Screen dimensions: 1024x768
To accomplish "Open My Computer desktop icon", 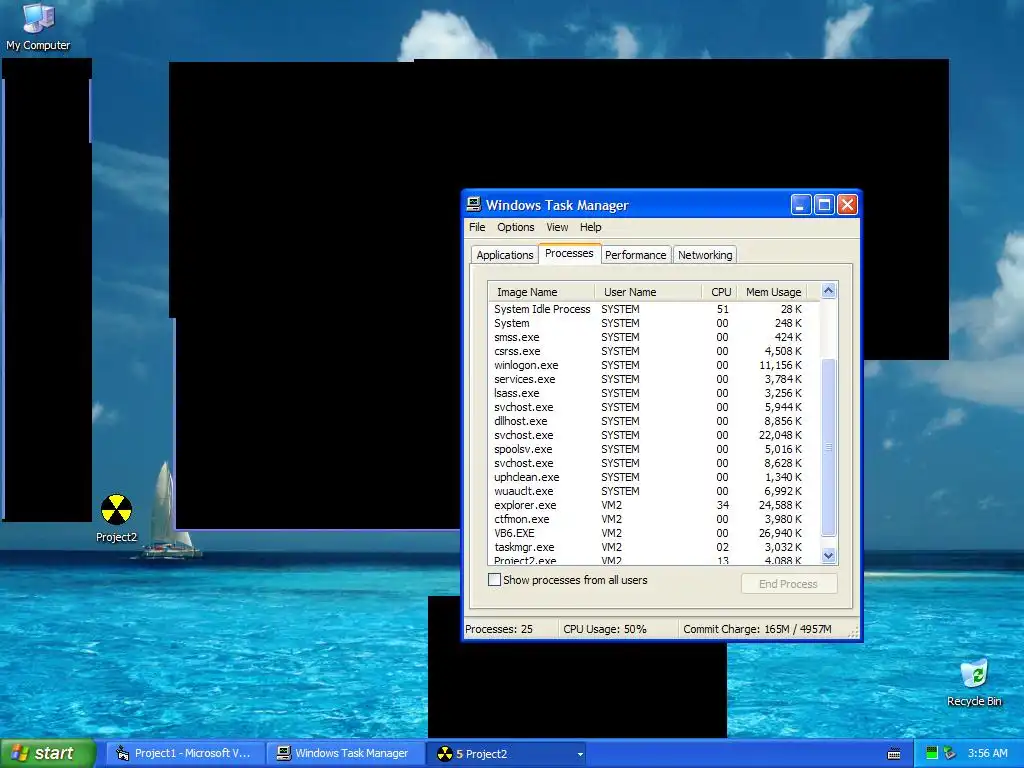I will (38, 26).
